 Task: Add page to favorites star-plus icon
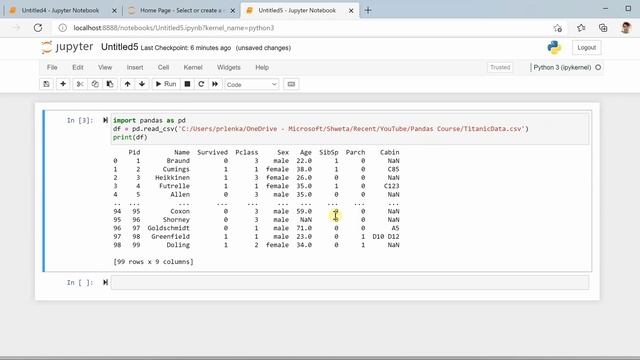click(558, 28)
